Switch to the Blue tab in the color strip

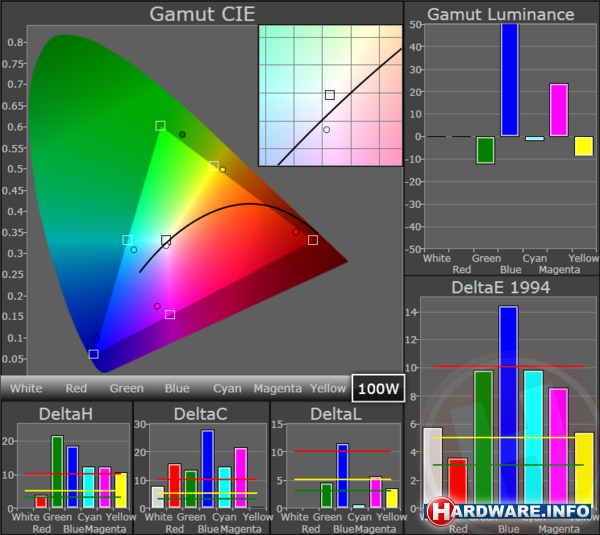click(177, 388)
